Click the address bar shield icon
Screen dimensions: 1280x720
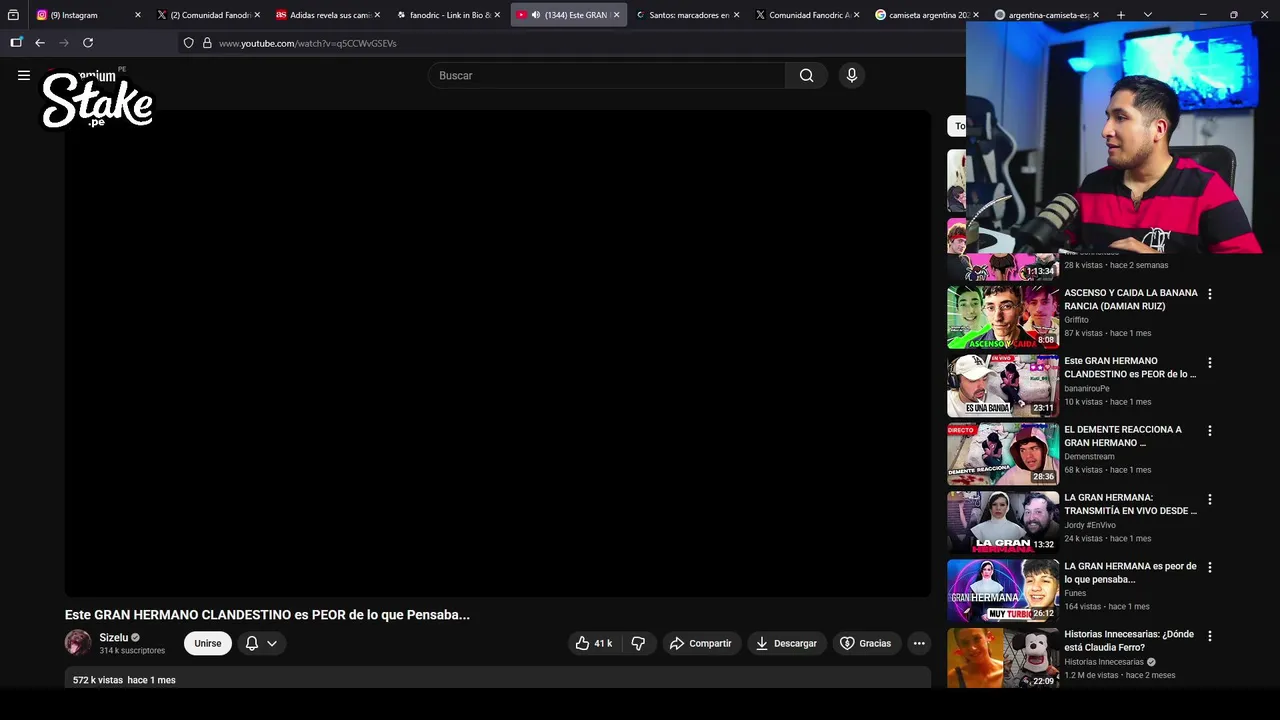[x=188, y=43]
